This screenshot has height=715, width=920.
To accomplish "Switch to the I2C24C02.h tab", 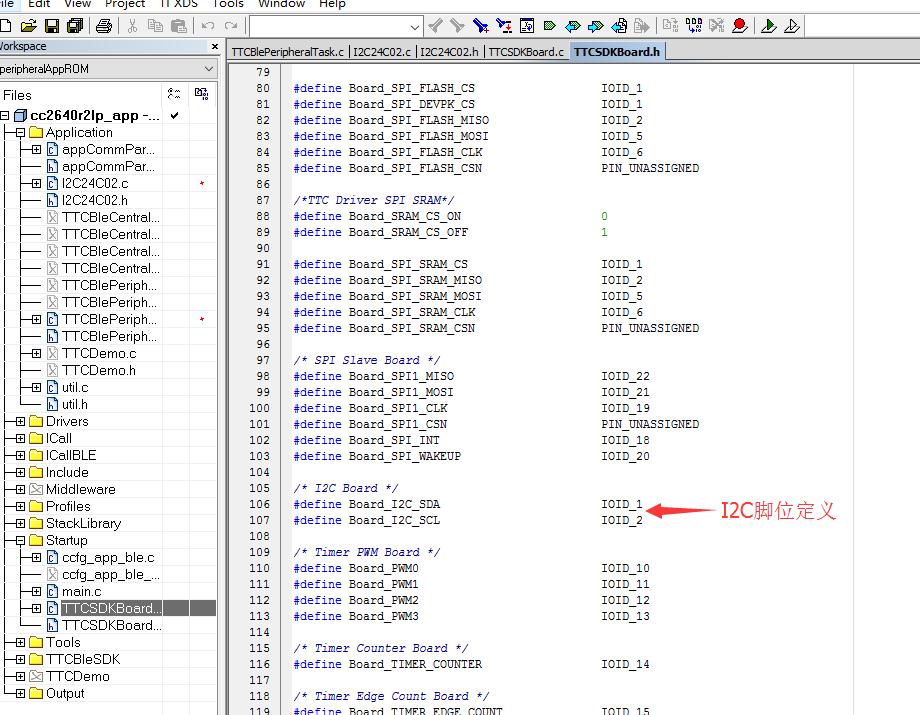I will coord(449,52).
